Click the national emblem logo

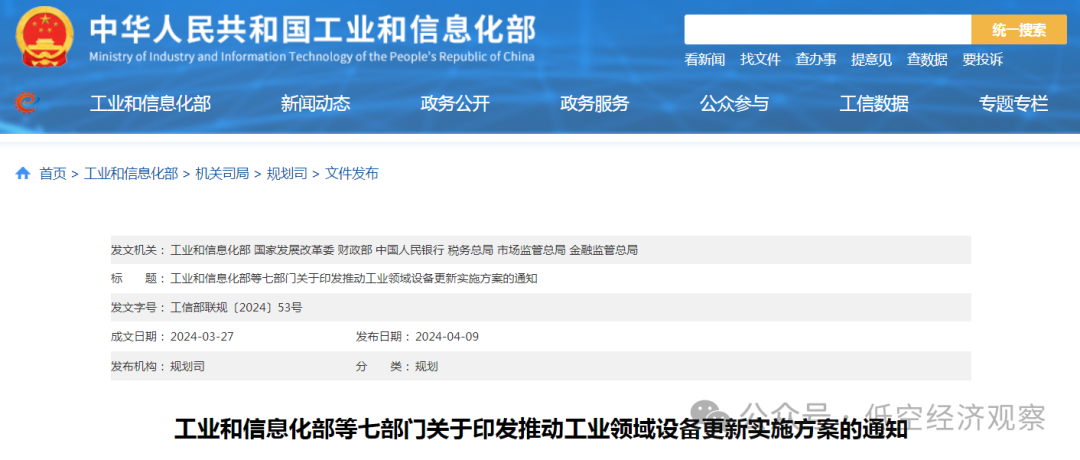click(x=45, y=36)
